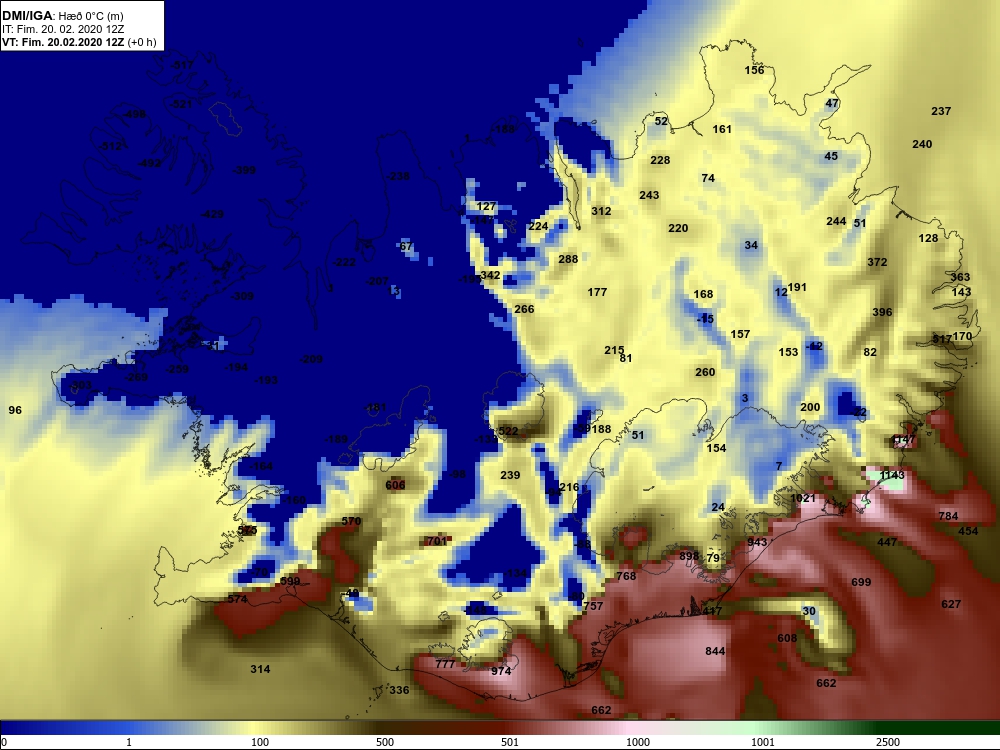Click the map value 240
This screenshot has width=1000, height=750.
pos(922,144)
